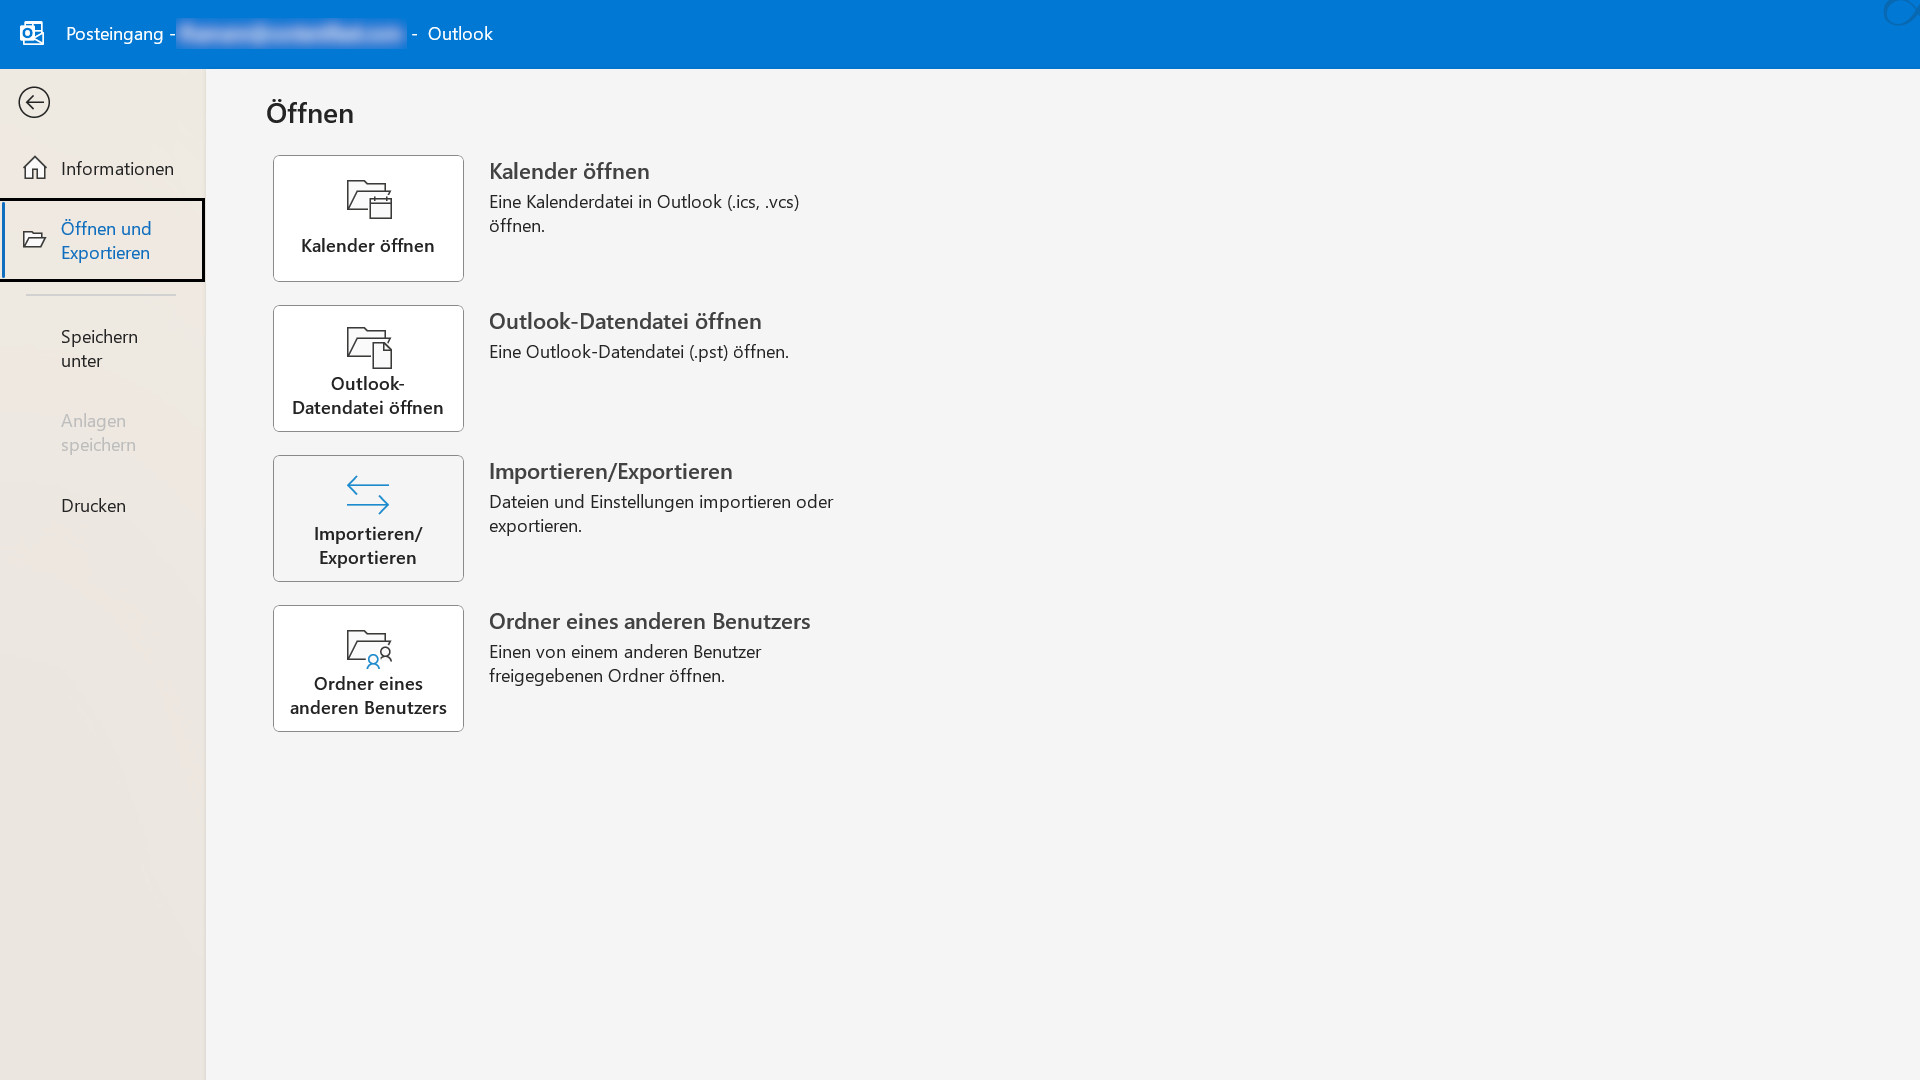Choose Speichern unter in sidebar
Image resolution: width=1920 pixels, height=1080 pixels.
[x=102, y=348]
